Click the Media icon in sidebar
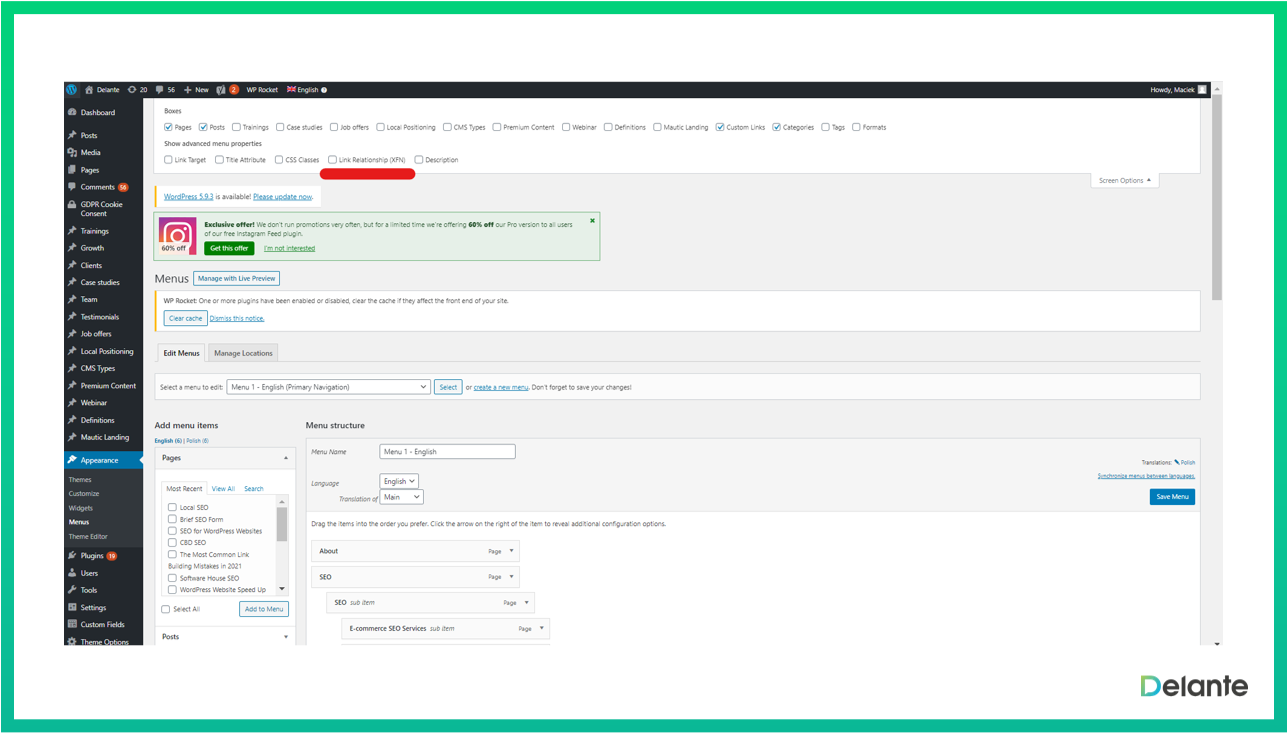 72,153
